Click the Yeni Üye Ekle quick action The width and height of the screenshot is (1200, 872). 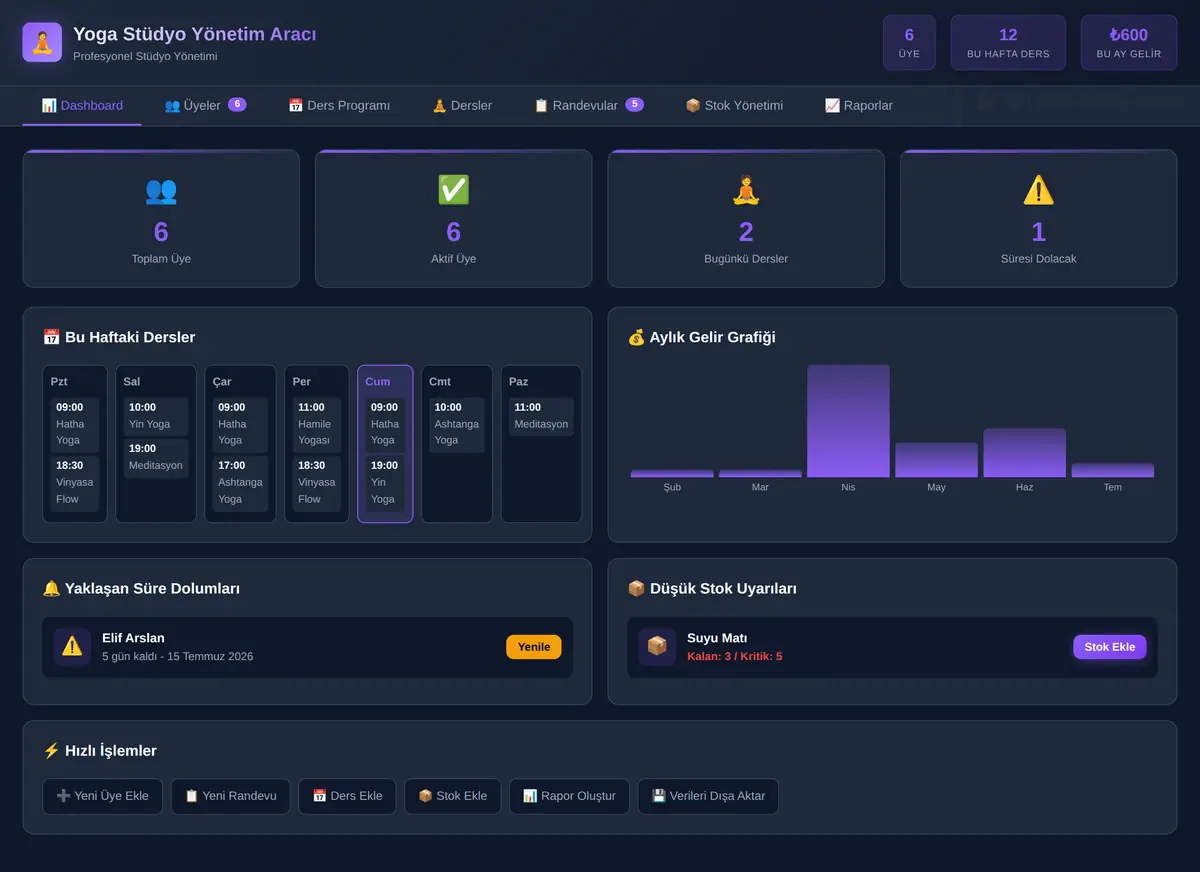click(x=102, y=796)
